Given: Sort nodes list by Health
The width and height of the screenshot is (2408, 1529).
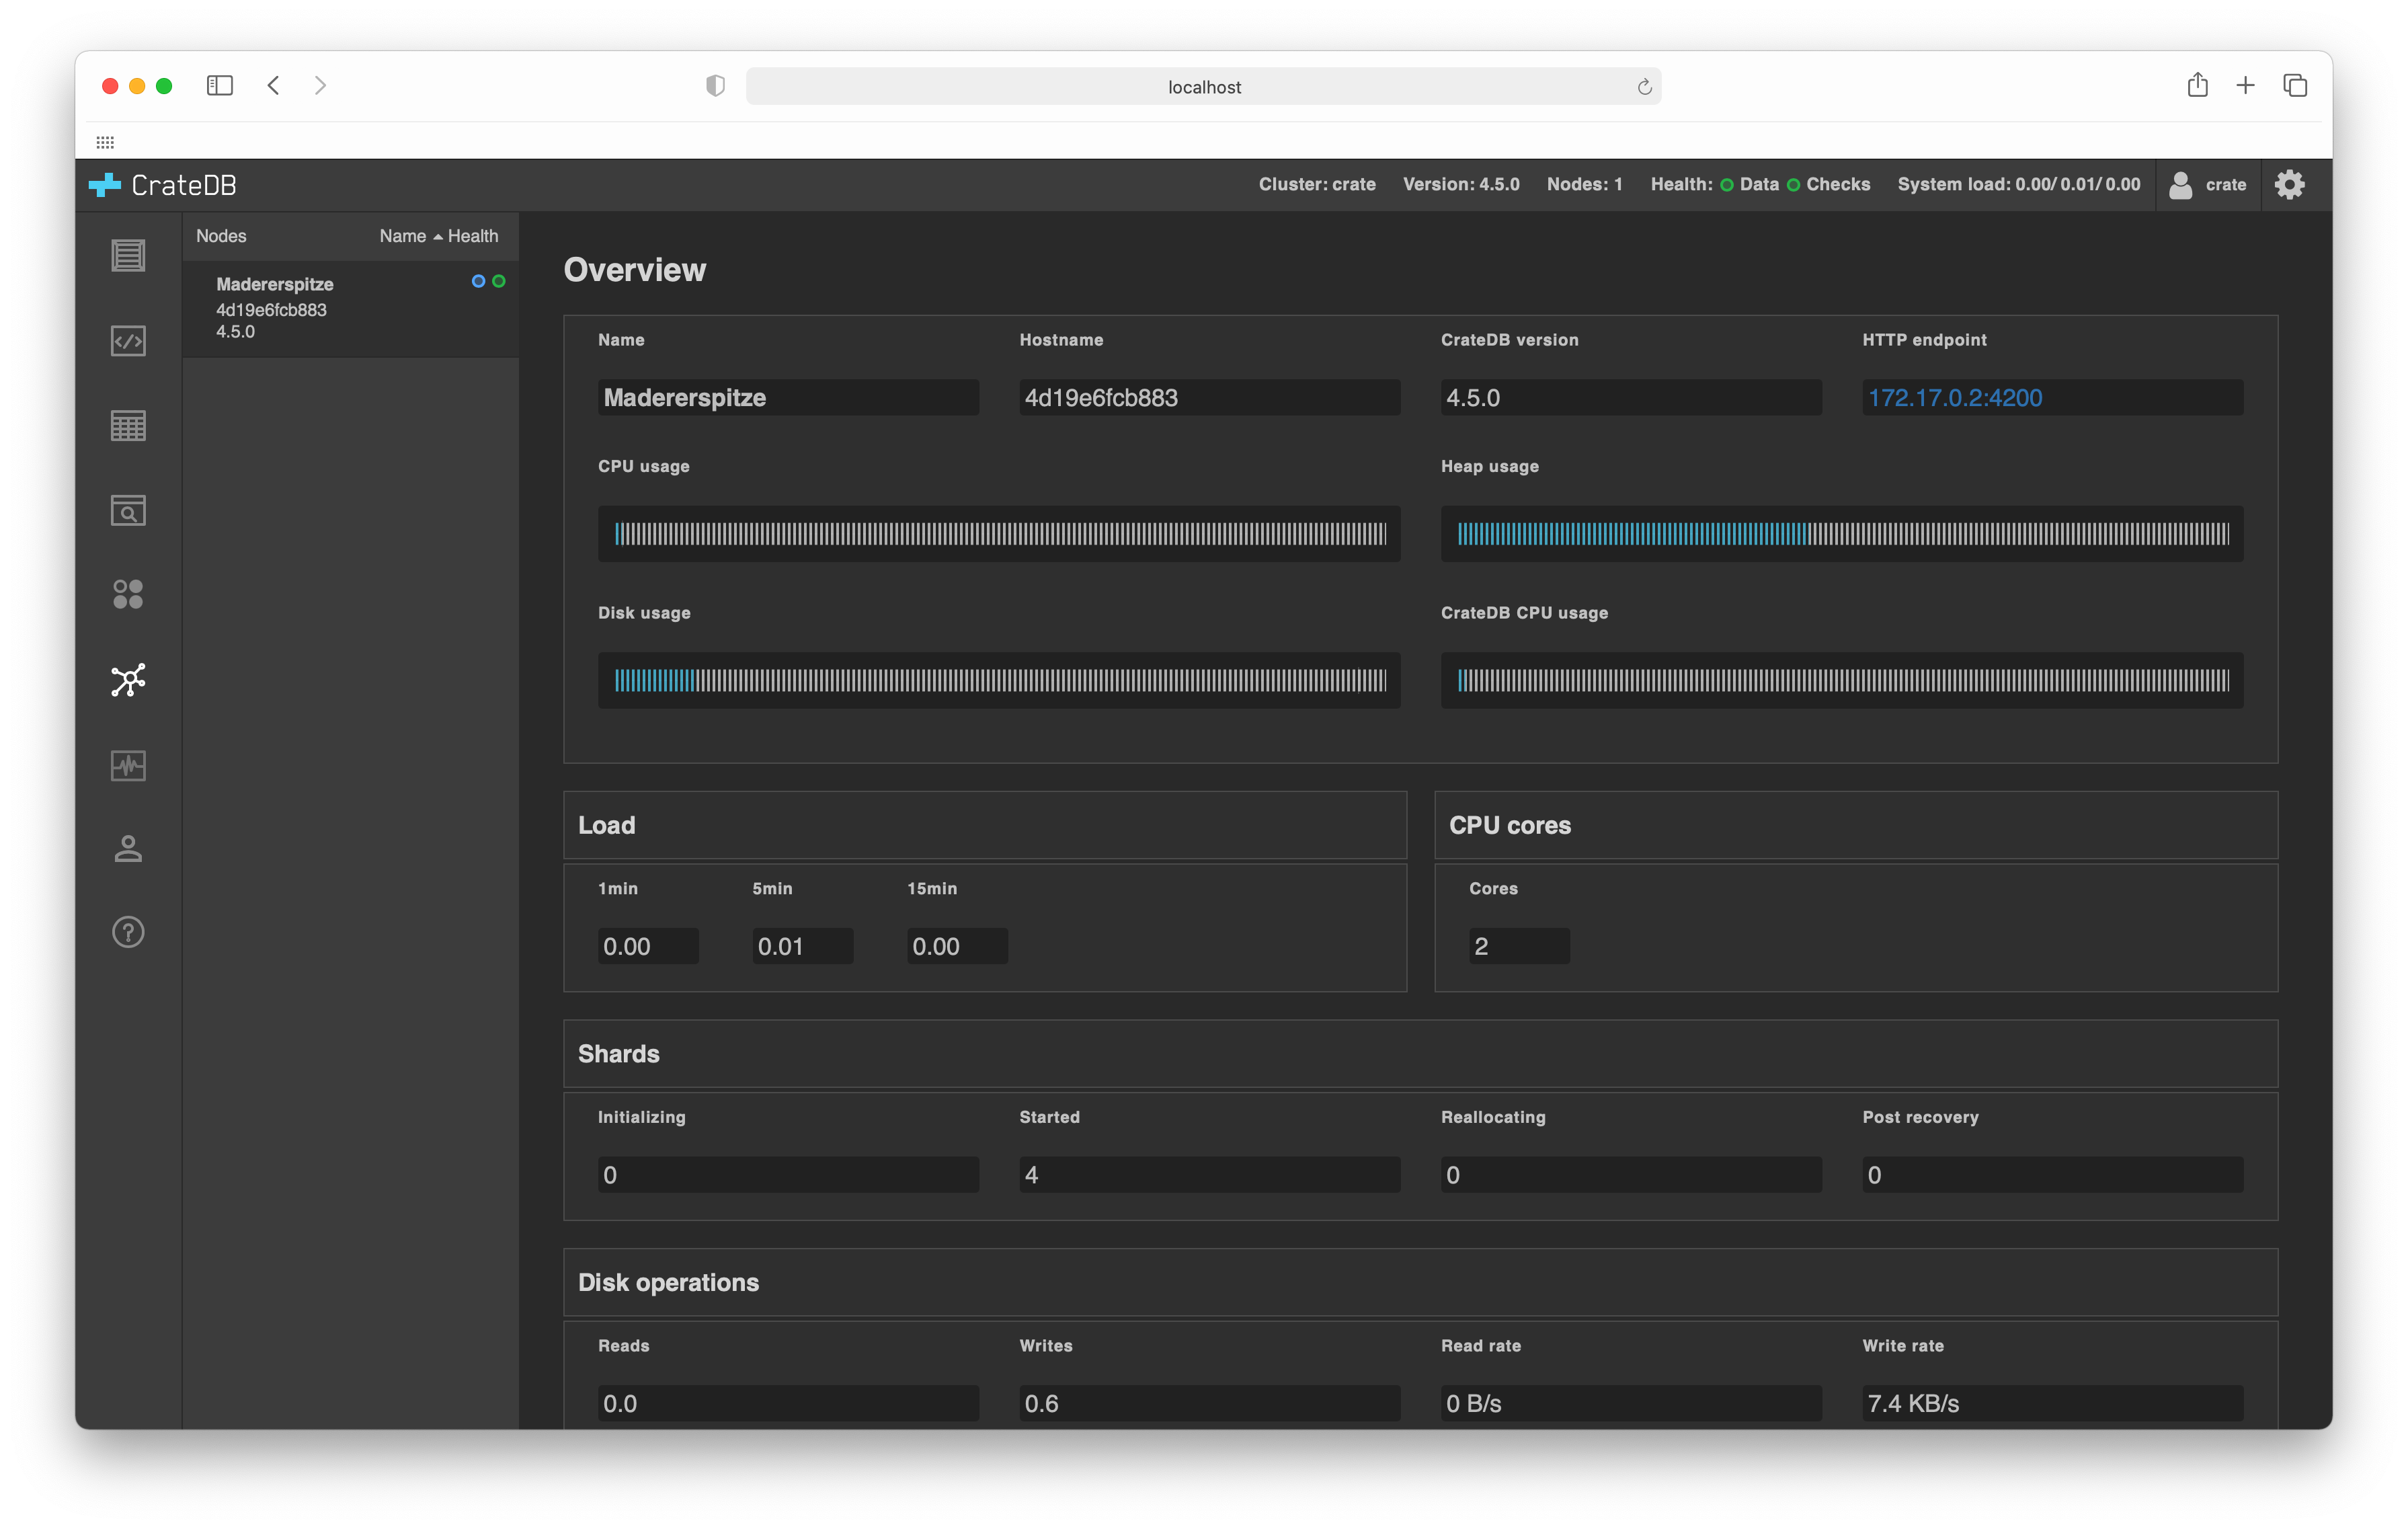Looking at the screenshot, I should pos(473,236).
